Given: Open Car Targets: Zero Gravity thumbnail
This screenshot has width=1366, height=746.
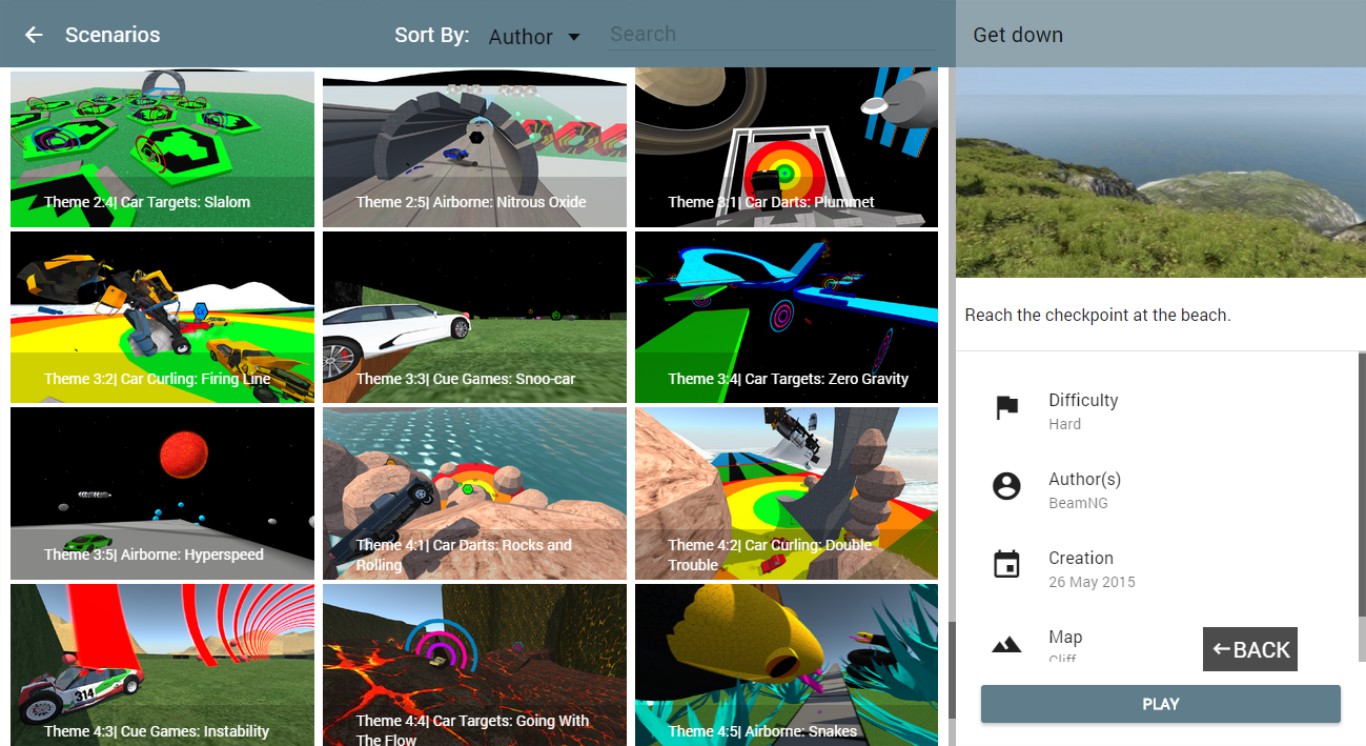Looking at the screenshot, I should pyautogui.click(x=786, y=317).
